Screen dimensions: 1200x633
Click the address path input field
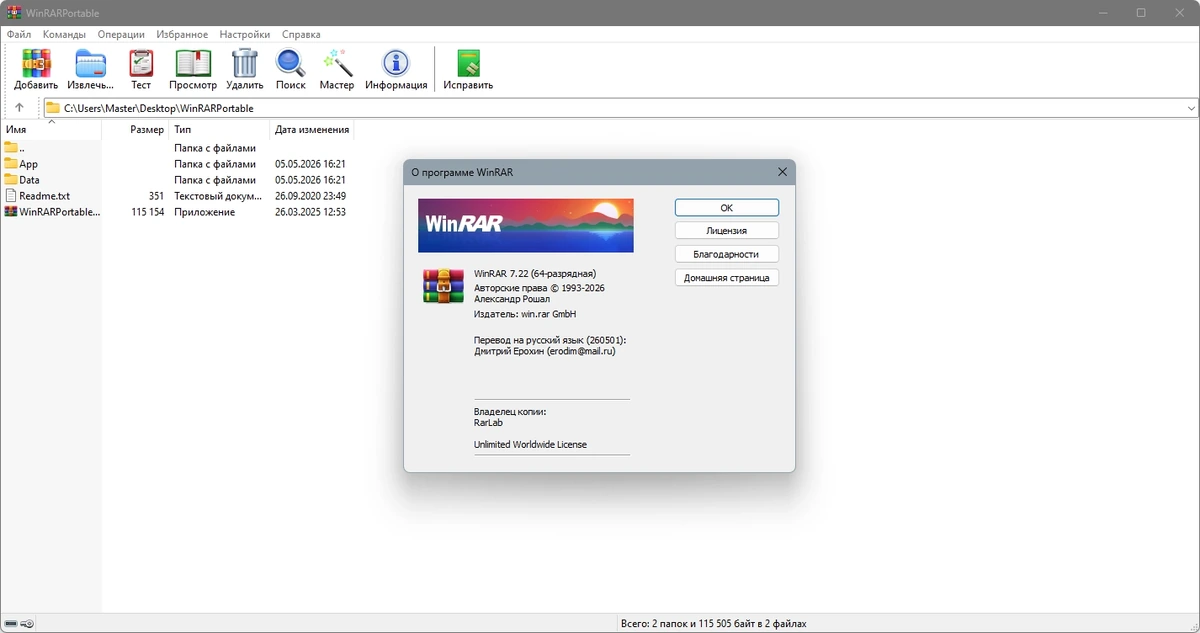coord(620,108)
